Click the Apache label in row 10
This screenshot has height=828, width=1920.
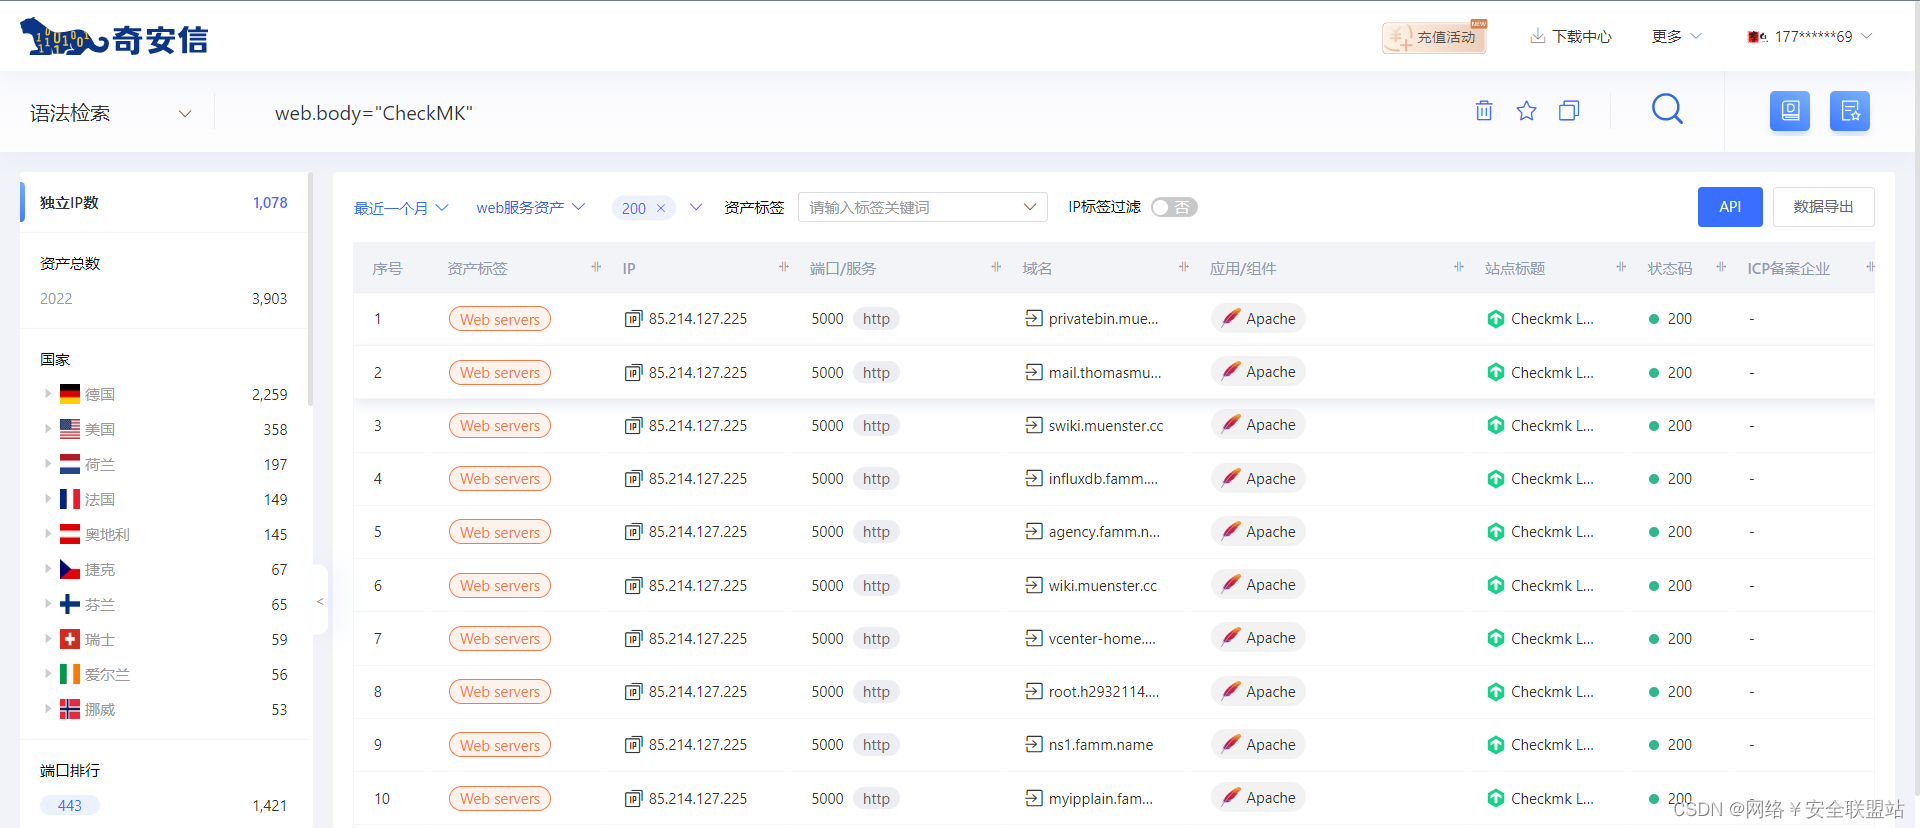click(x=1271, y=798)
